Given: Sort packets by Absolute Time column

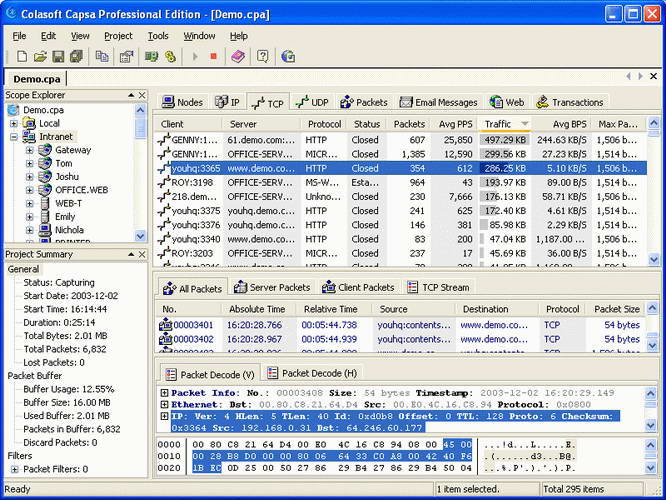Looking at the screenshot, I should (x=257, y=309).
